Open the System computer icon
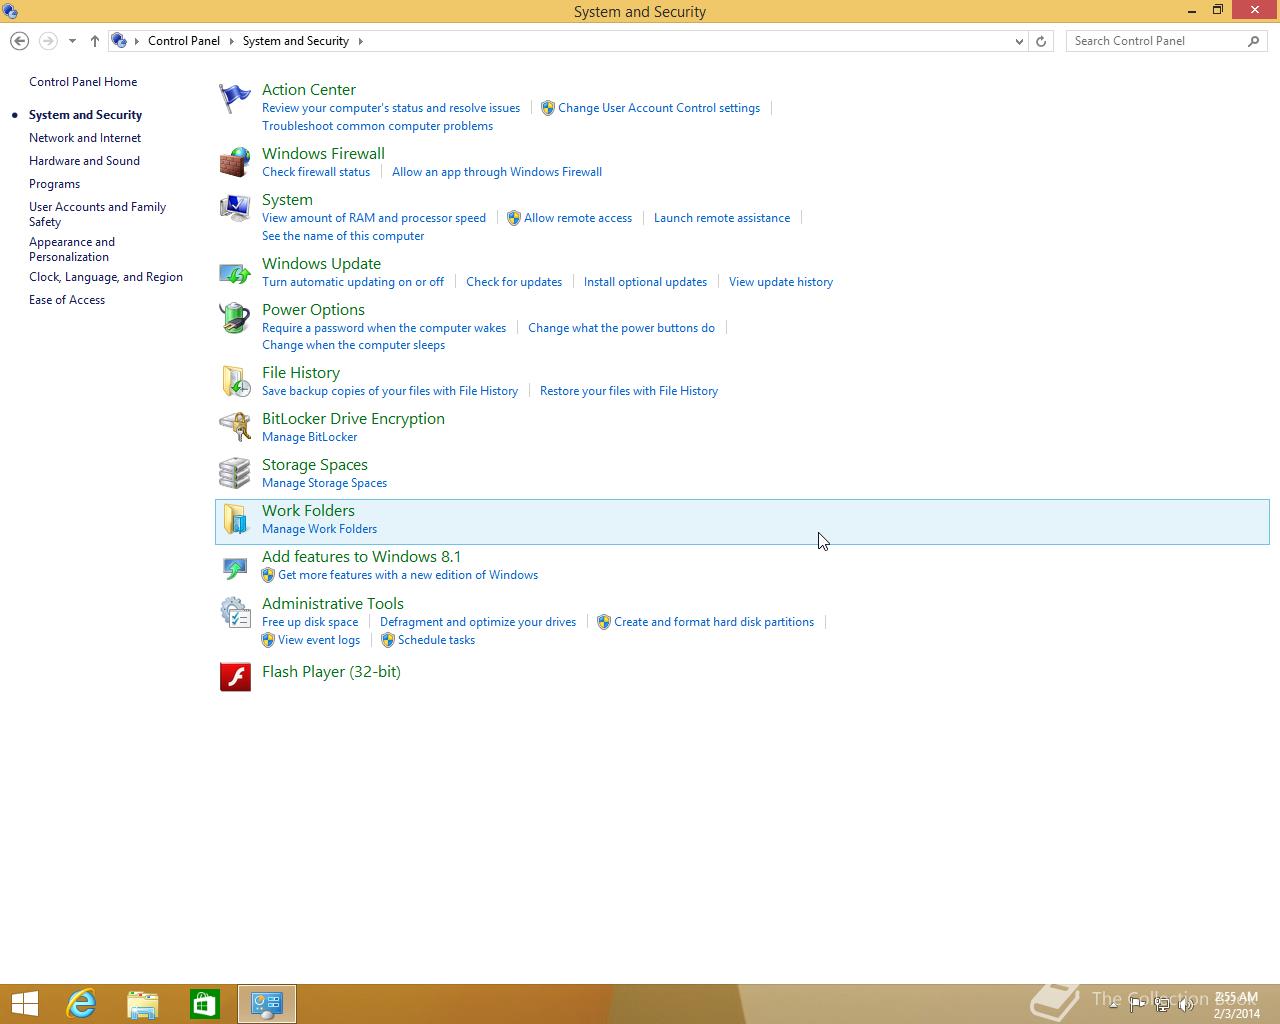The height and width of the screenshot is (1024, 1280). click(235, 208)
